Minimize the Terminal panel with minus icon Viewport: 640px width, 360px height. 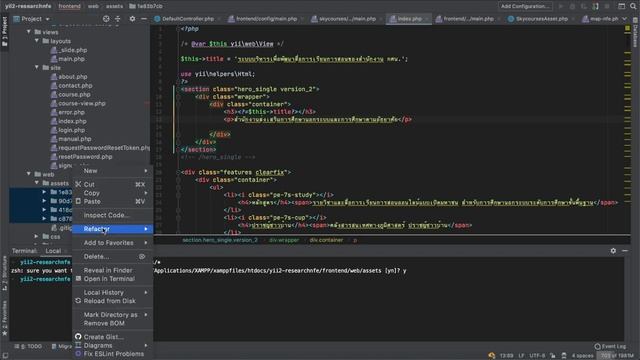pyautogui.click(x=625, y=251)
